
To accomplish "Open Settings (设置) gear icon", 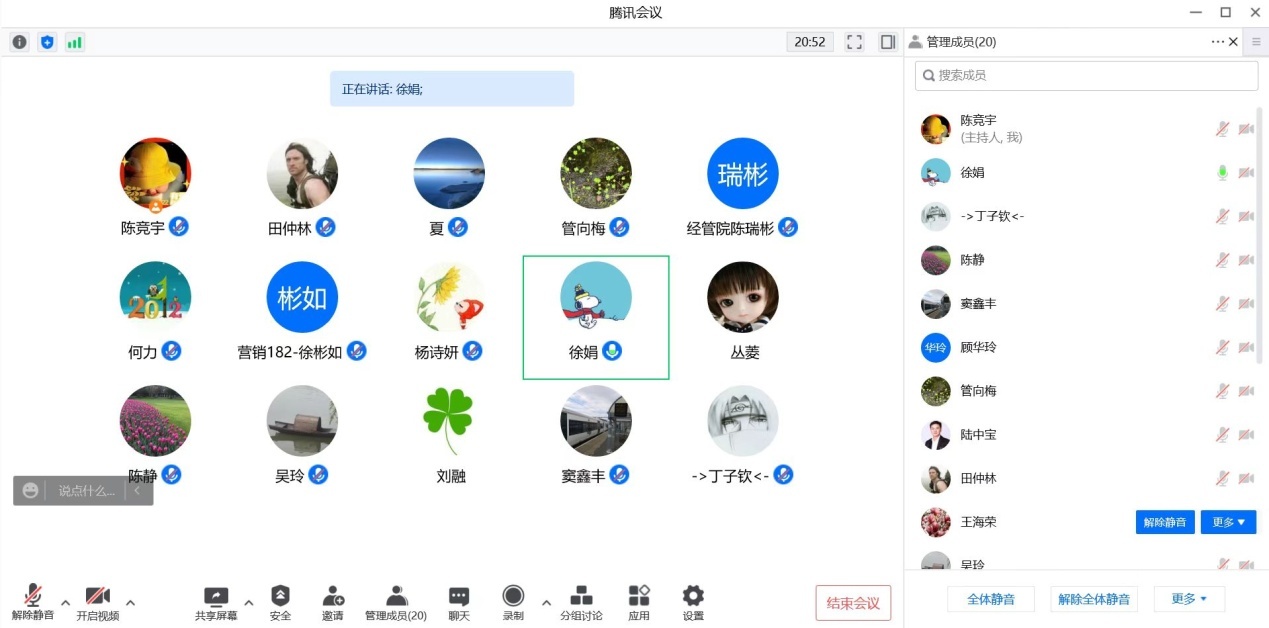I will (x=693, y=603).
